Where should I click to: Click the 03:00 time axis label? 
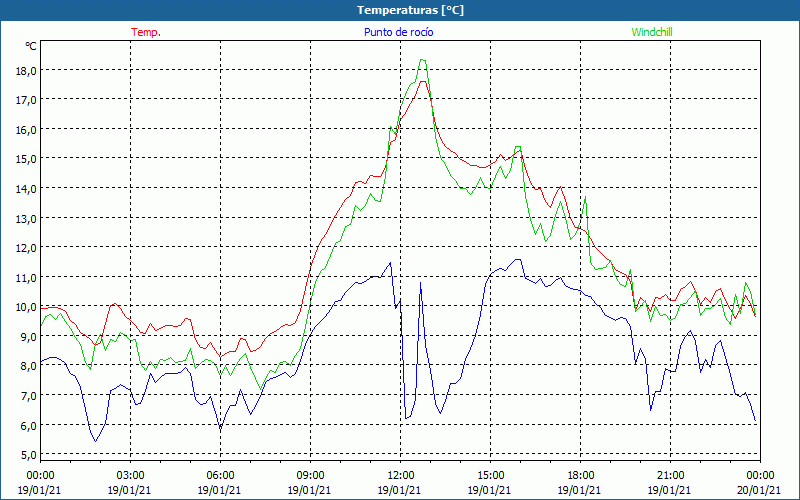(x=130, y=476)
